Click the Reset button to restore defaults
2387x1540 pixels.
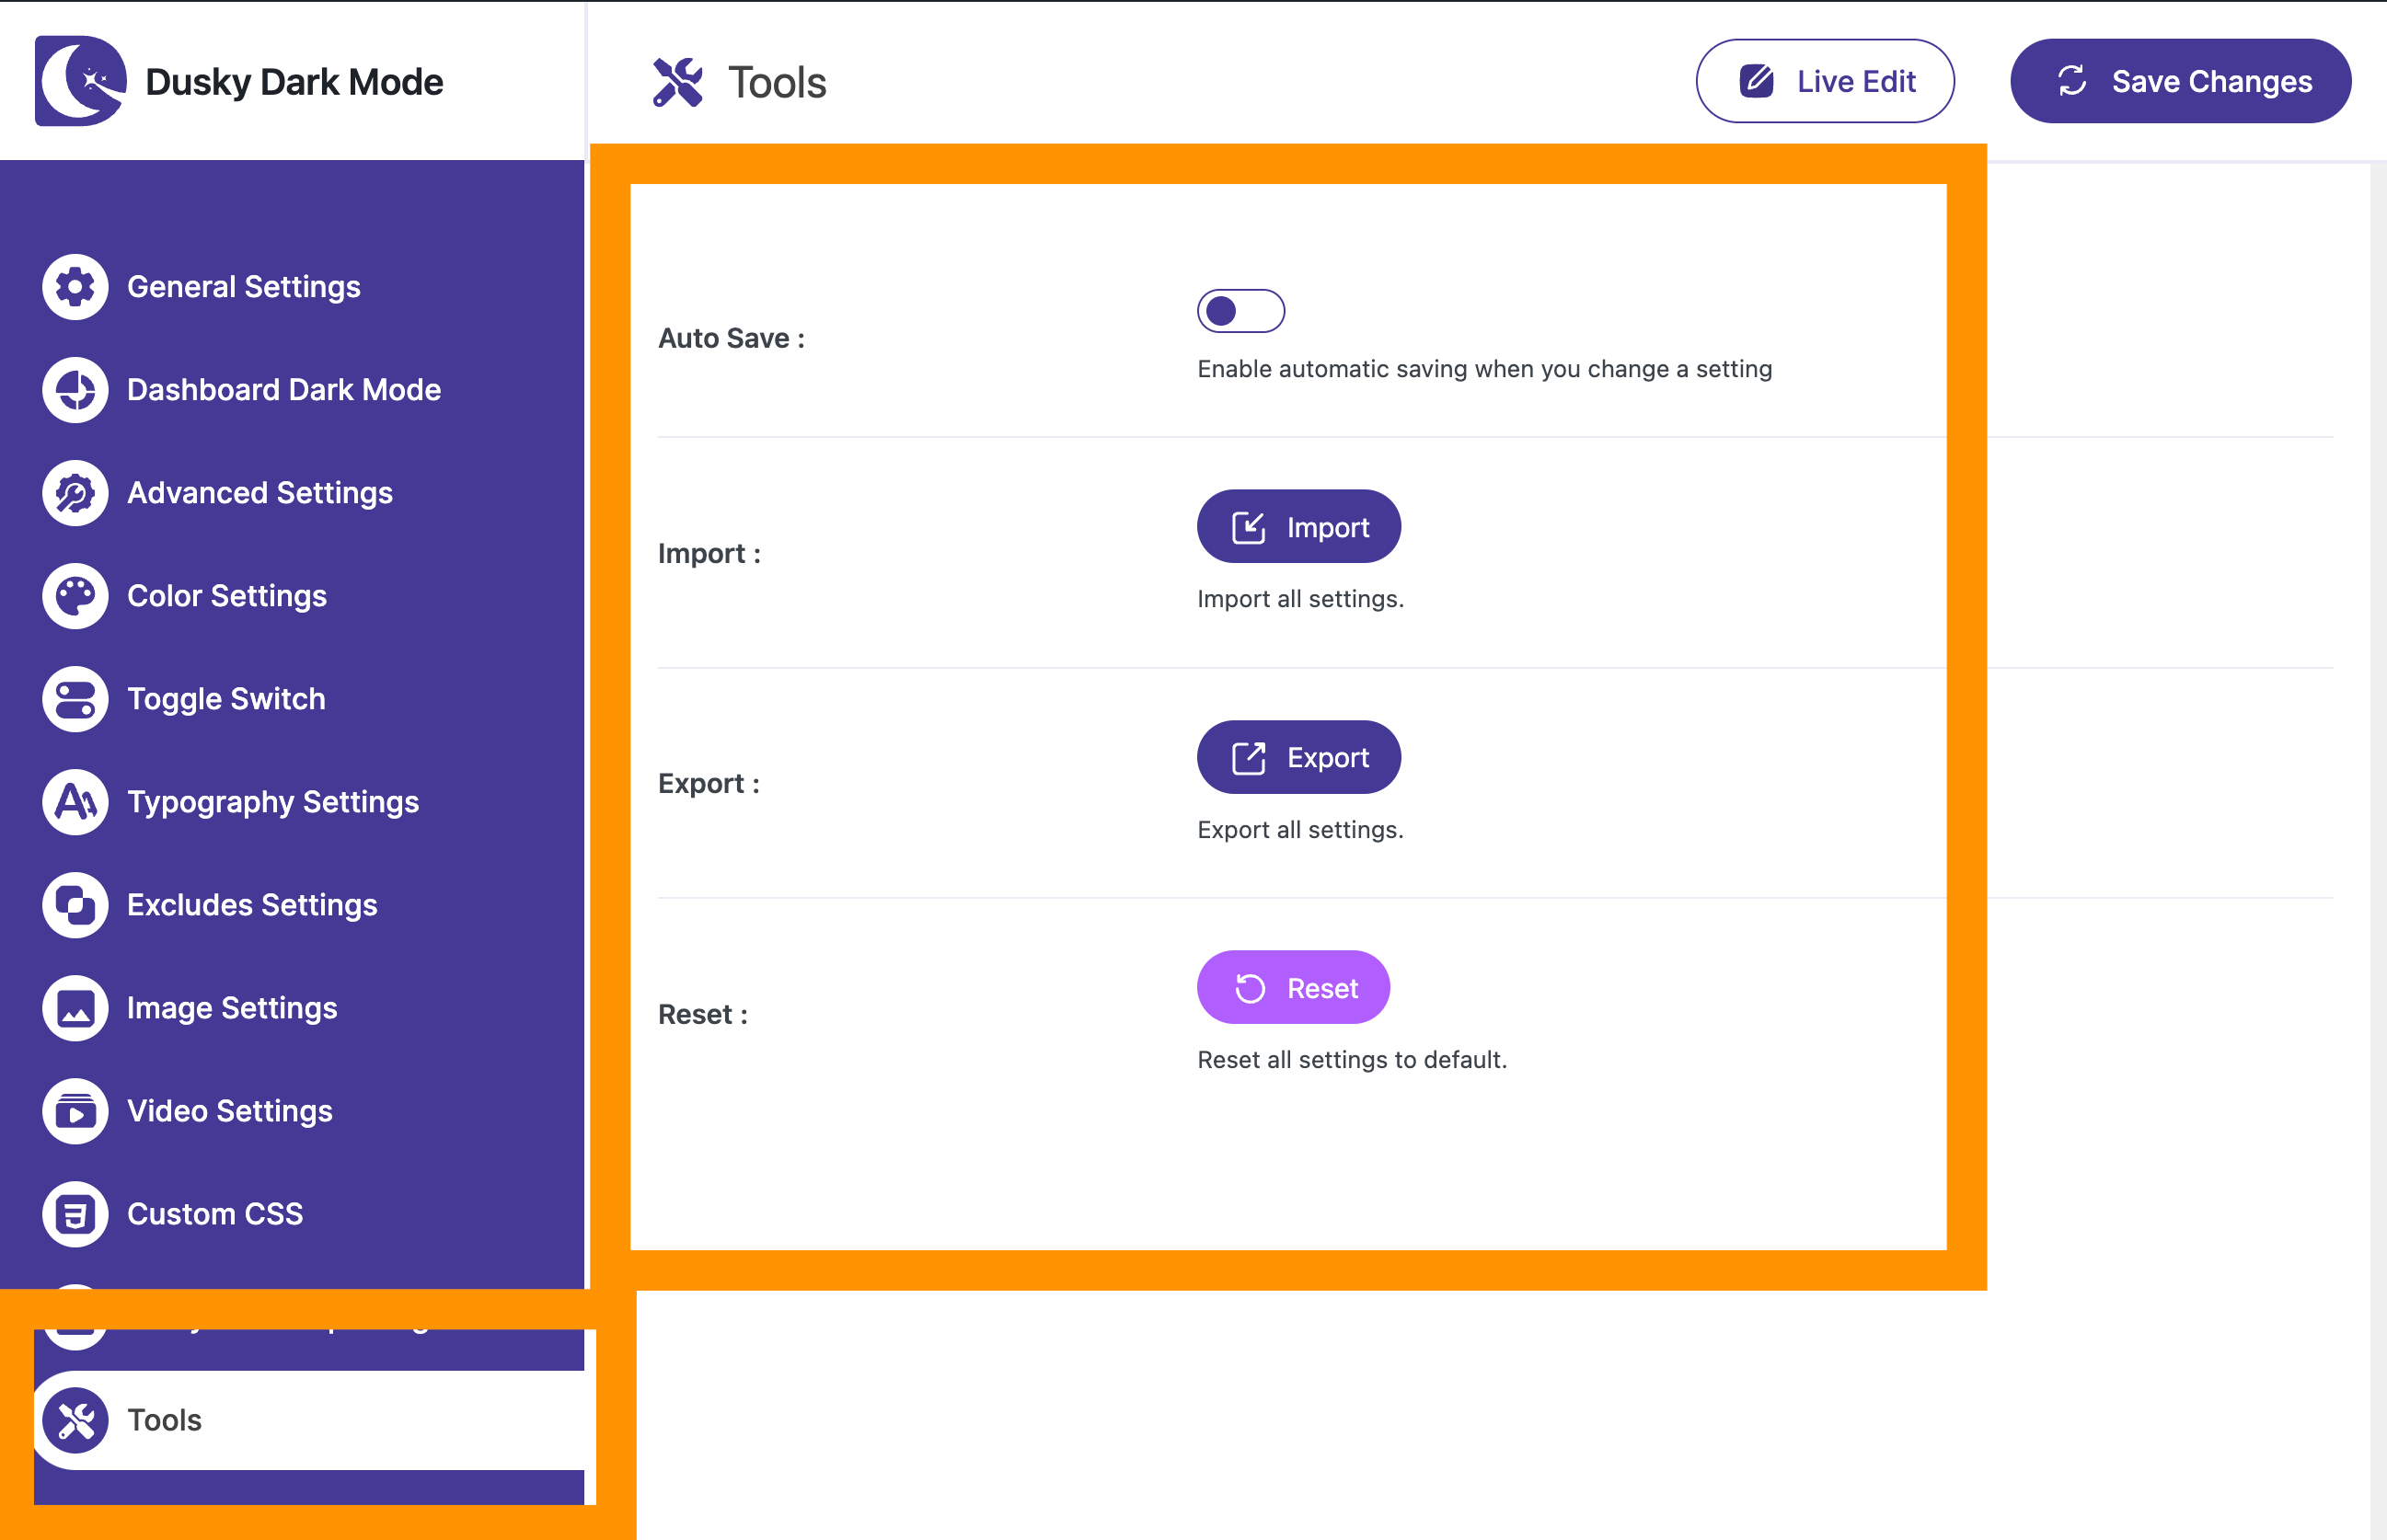(x=1295, y=988)
